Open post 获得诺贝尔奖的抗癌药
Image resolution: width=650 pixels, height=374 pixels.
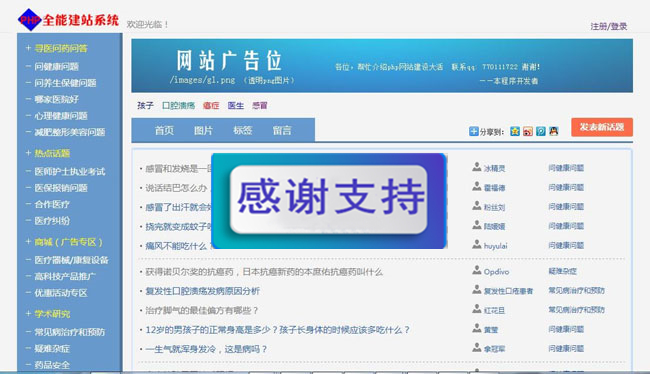pyautogui.click(x=264, y=272)
